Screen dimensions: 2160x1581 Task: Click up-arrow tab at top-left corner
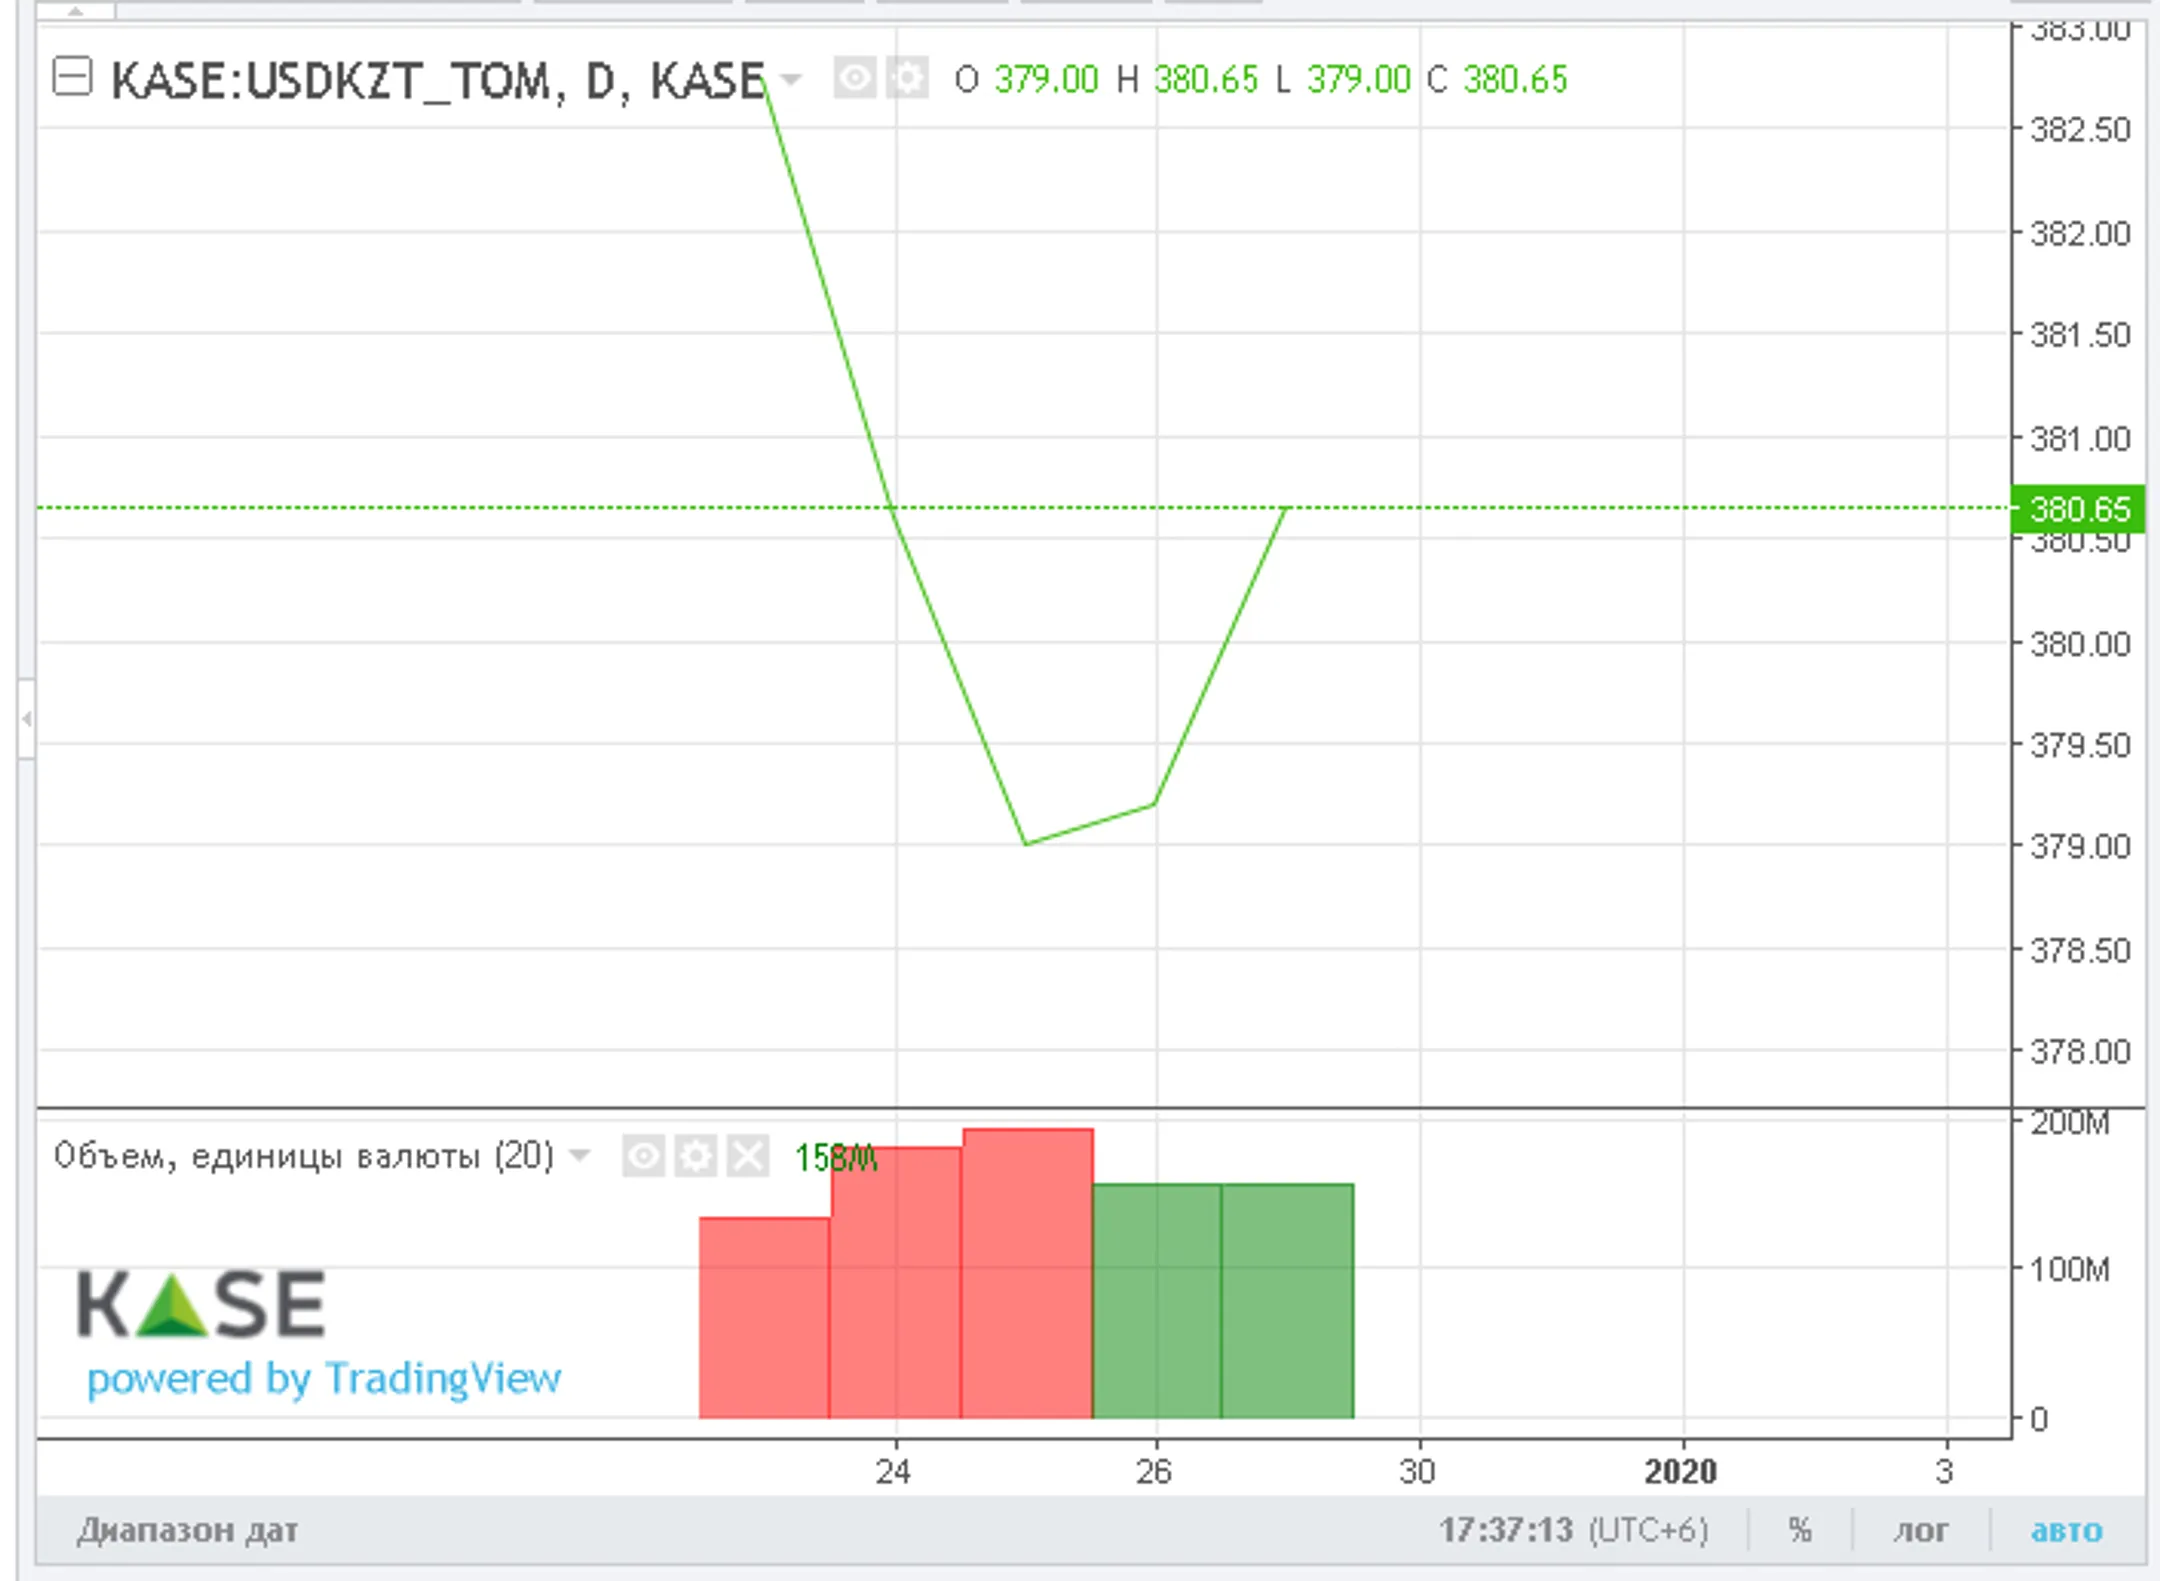click(75, 10)
